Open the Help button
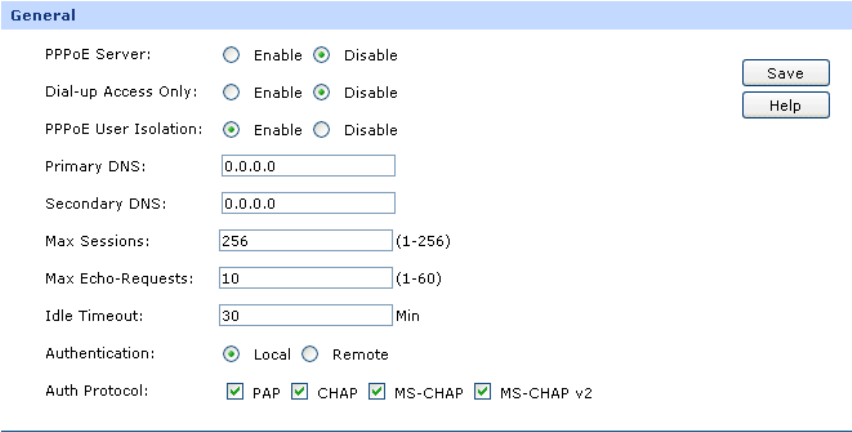 coord(771,104)
